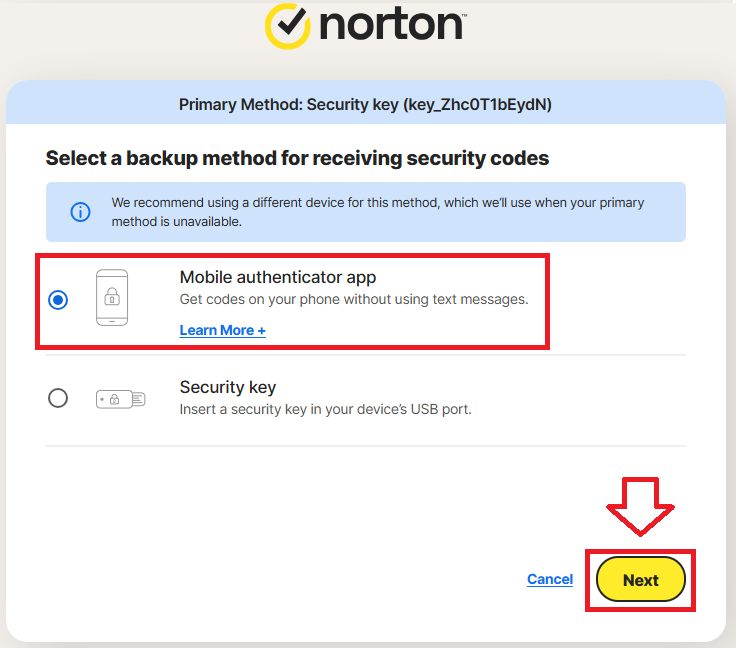Image resolution: width=736 pixels, height=648 pixels.
Task: Click the "Mobile authenticator app" option title
Action: tap(277, 277)
